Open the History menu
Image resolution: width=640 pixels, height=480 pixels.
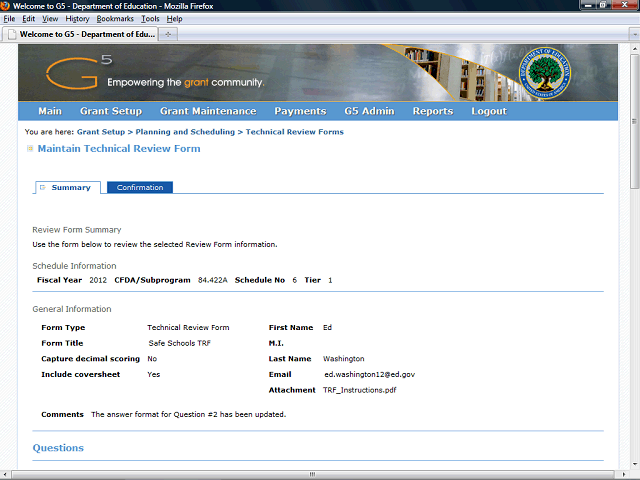pos(77,19)
